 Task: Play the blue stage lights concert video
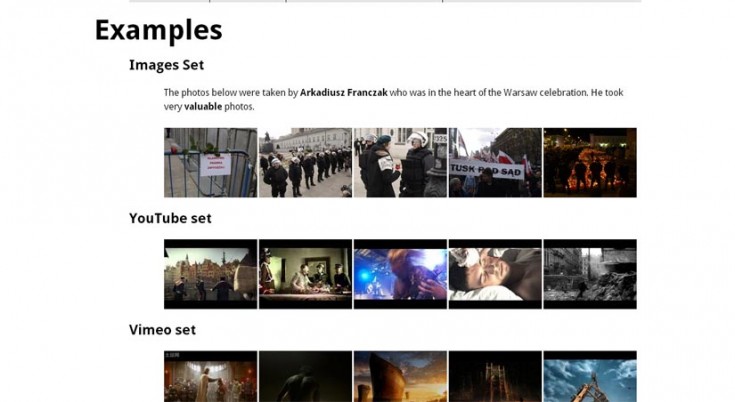(400, 274)
